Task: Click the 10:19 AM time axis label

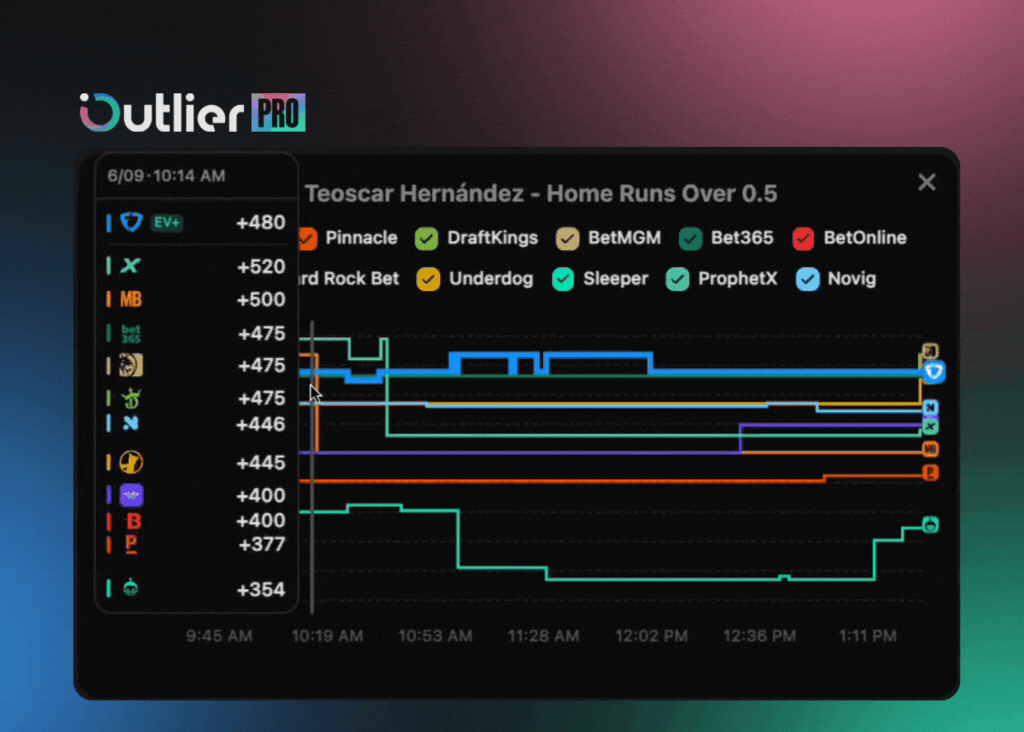Action: point(327,636)
